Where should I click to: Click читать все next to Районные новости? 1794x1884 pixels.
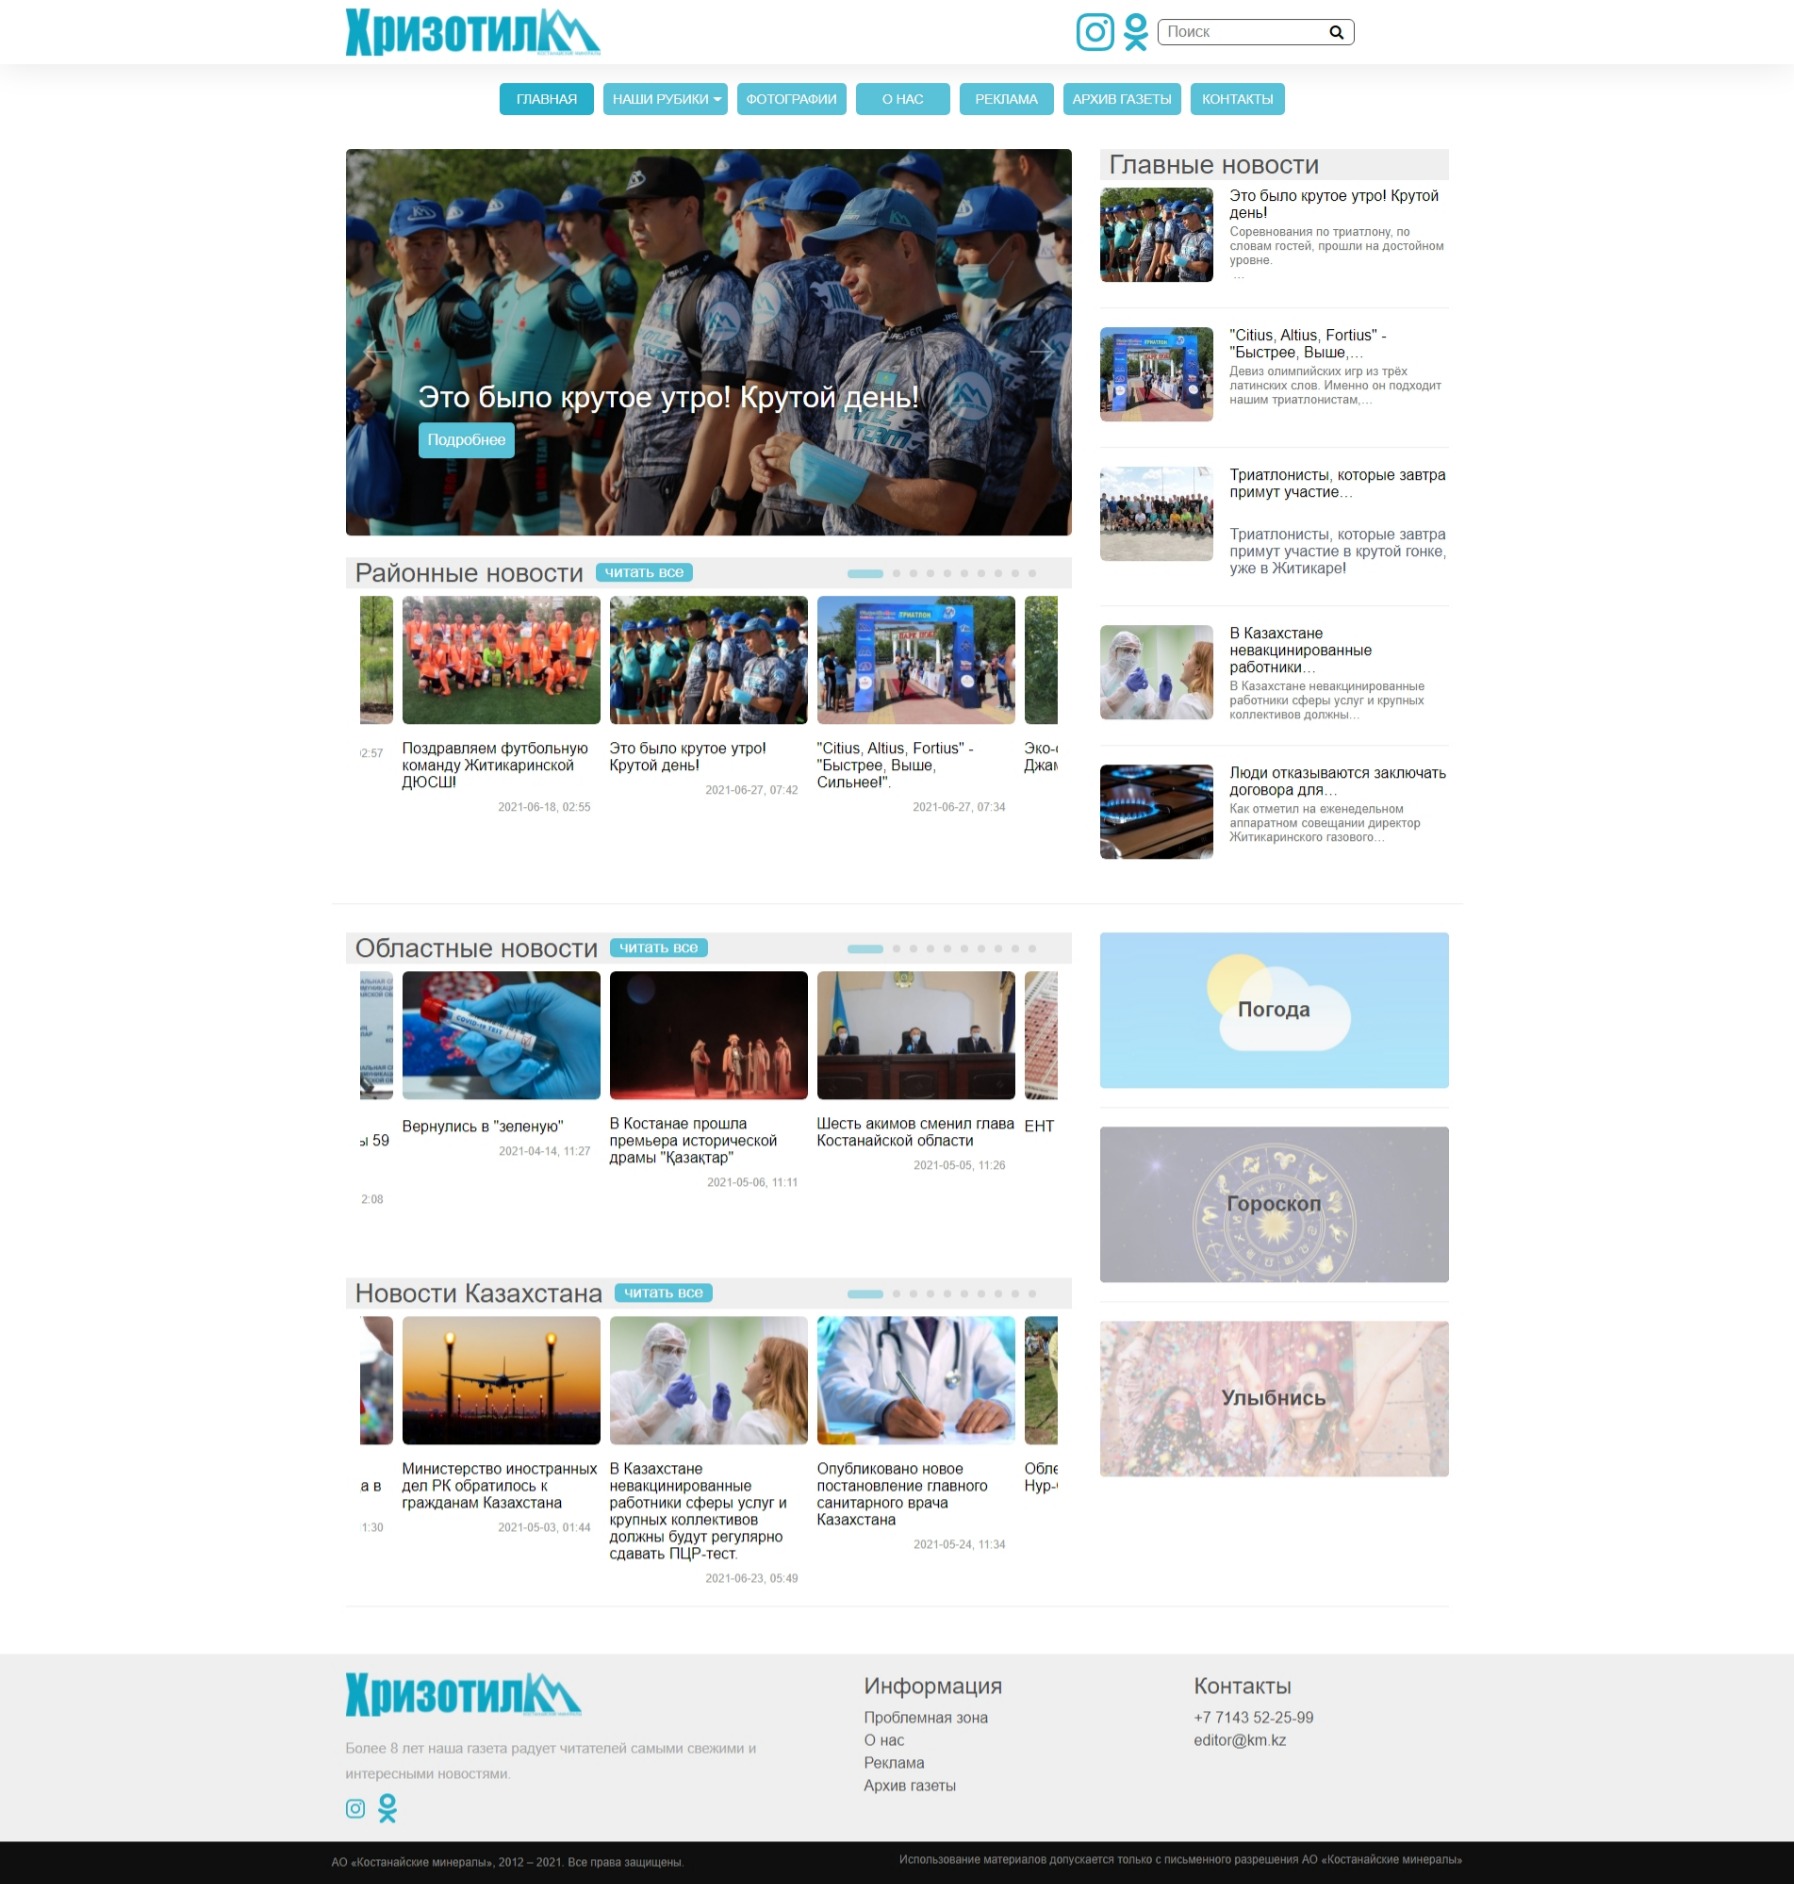point(644,572)
